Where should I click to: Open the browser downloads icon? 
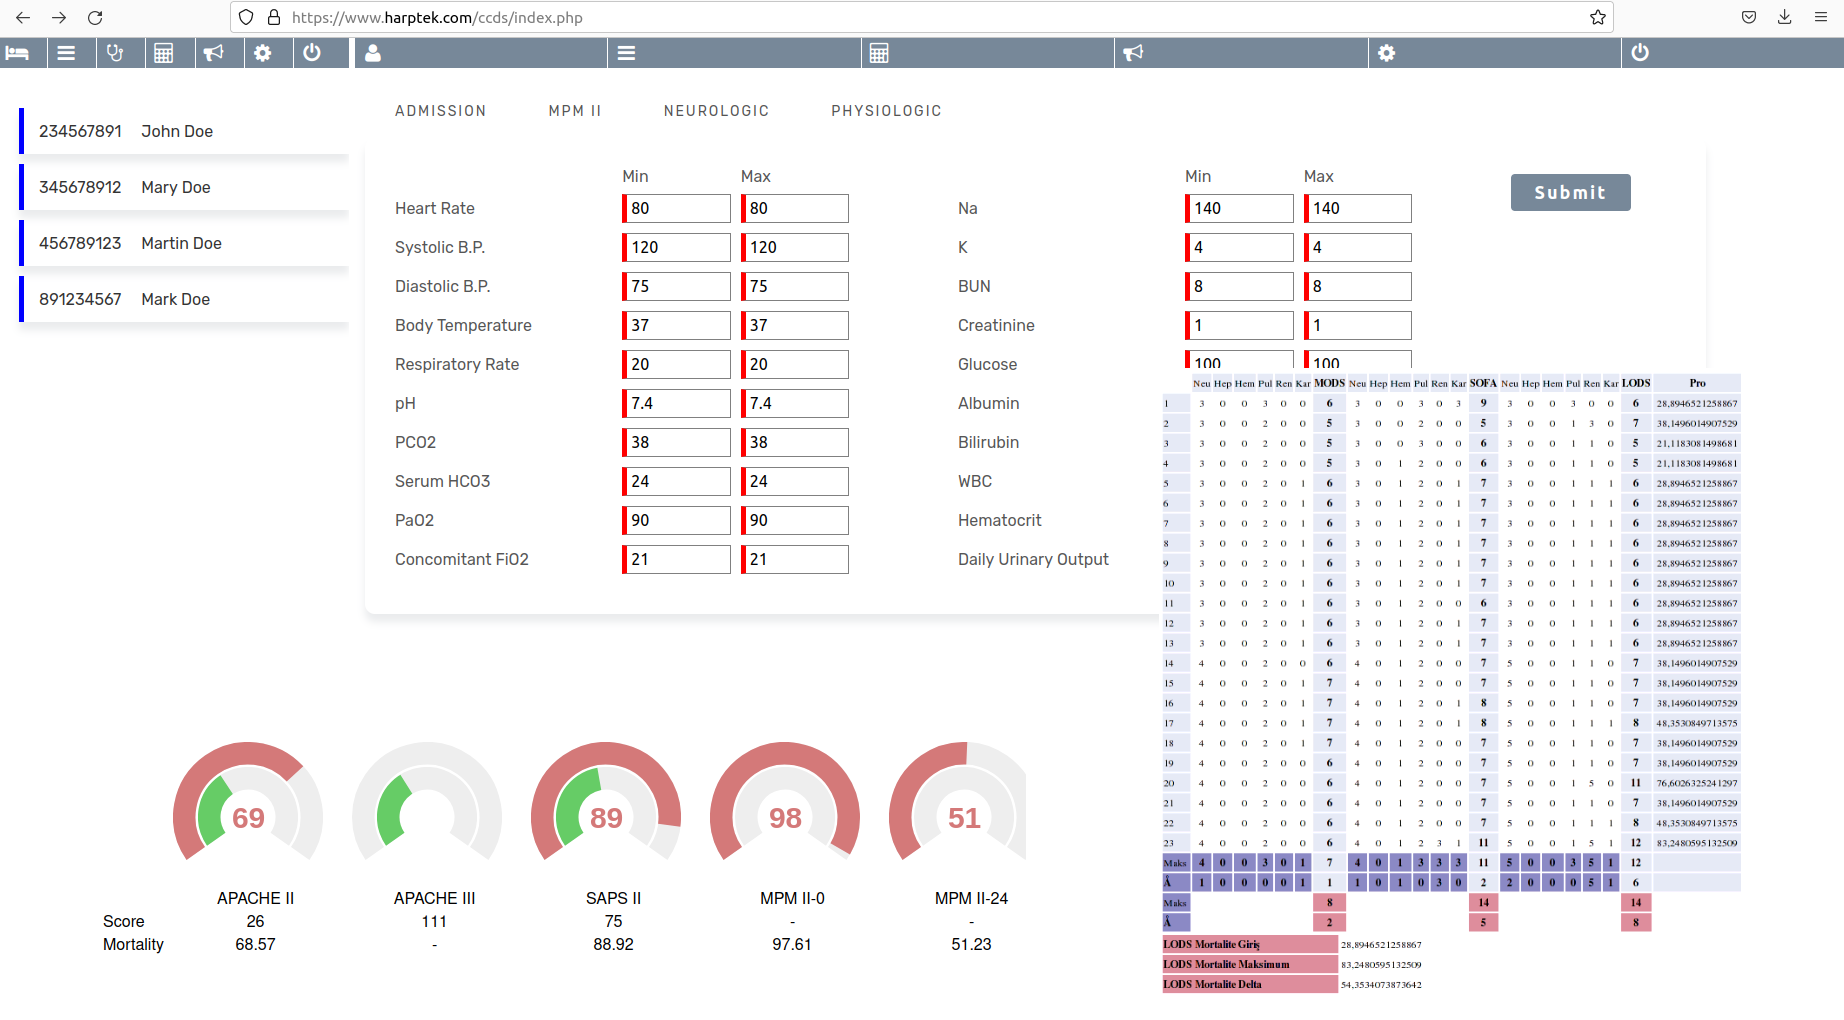[x=1785, y=17]
